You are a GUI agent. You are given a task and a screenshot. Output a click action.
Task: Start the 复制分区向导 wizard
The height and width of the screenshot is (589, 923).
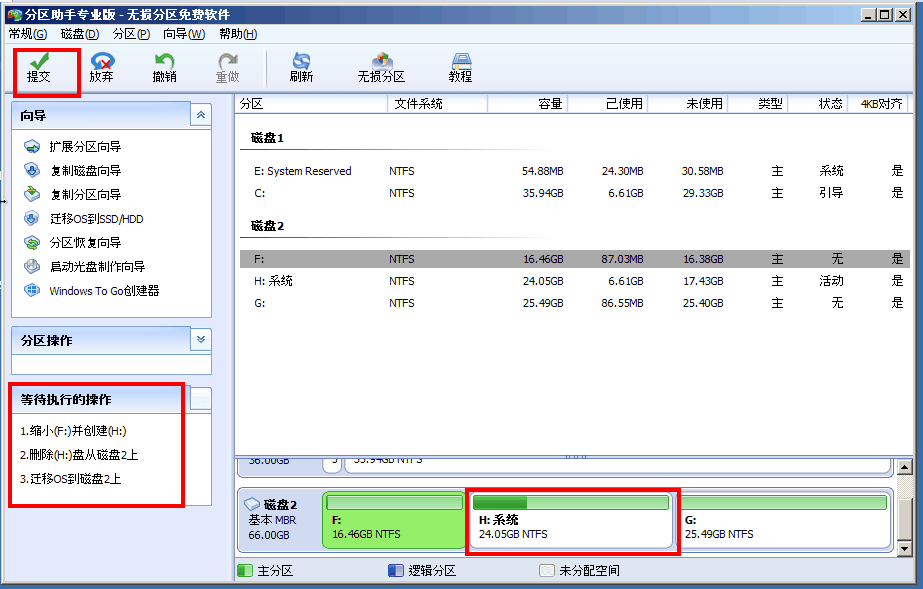point(86,194)
